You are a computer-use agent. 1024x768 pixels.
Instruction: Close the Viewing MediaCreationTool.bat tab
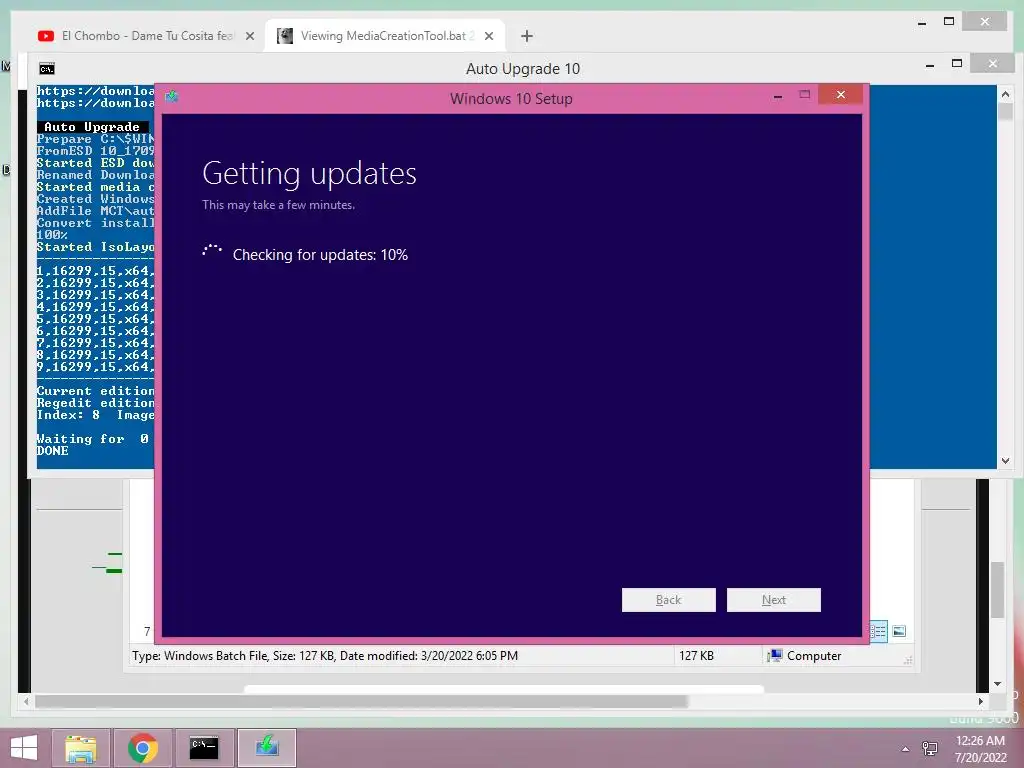tap(488, 36)
